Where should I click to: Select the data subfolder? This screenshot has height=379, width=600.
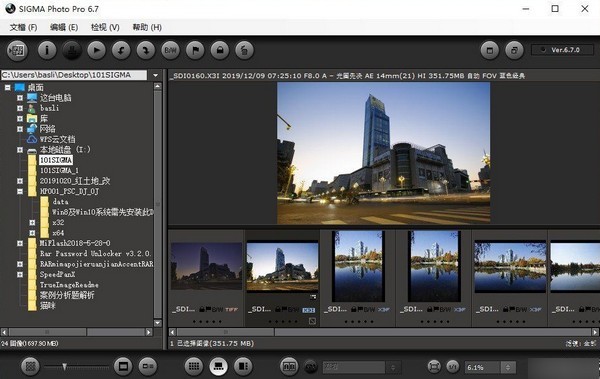(60, 201)
